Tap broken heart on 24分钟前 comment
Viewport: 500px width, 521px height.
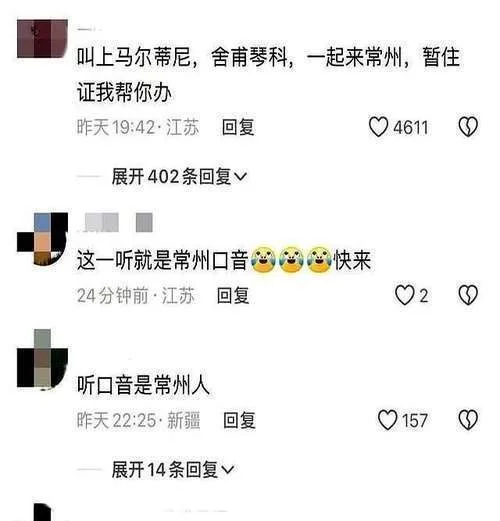coord(468,295)
